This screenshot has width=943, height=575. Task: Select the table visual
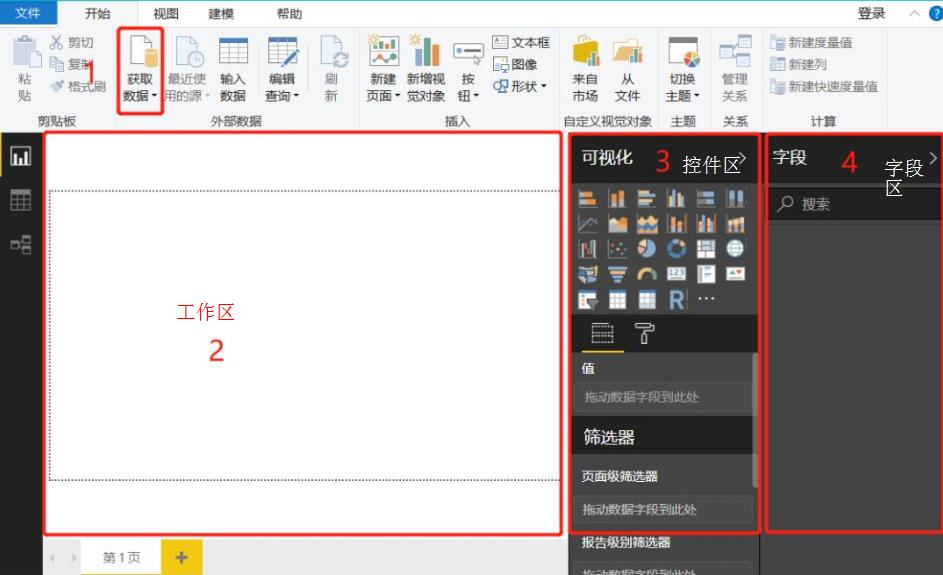click(x=617, y=300)
